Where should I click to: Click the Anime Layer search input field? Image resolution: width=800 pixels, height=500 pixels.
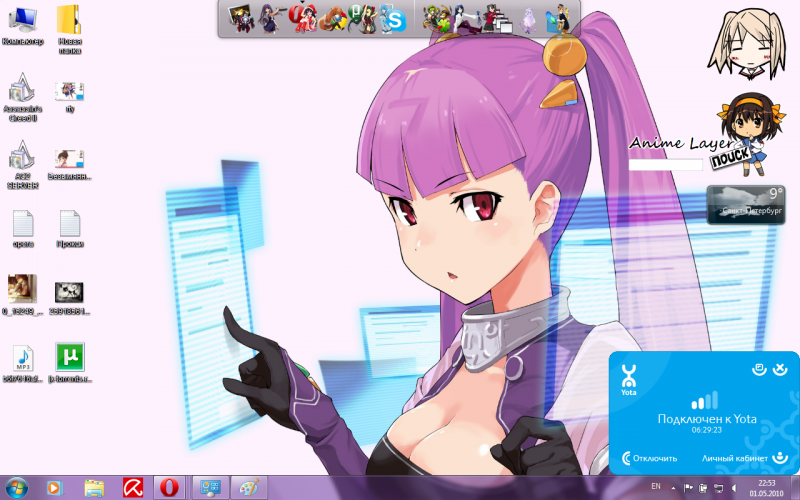[665, 165]
